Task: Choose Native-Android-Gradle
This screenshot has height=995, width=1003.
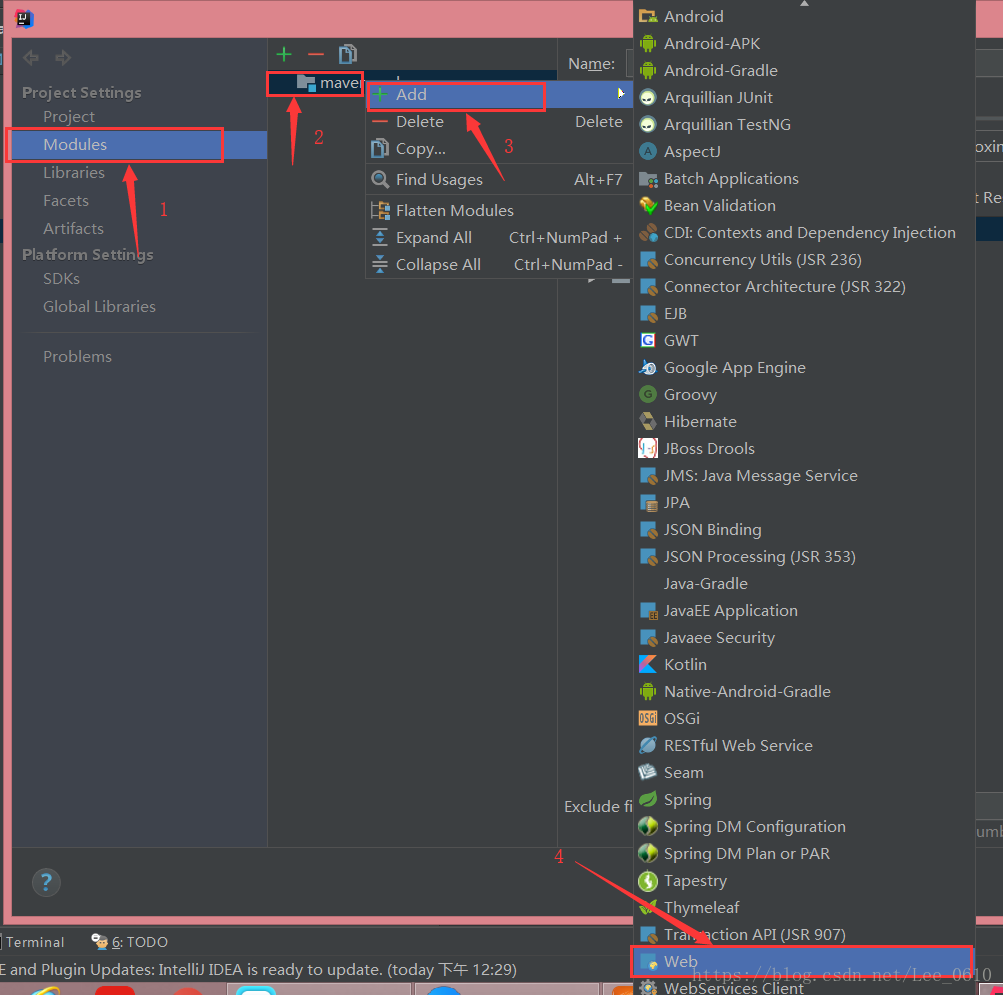Action: click(804, 691)
